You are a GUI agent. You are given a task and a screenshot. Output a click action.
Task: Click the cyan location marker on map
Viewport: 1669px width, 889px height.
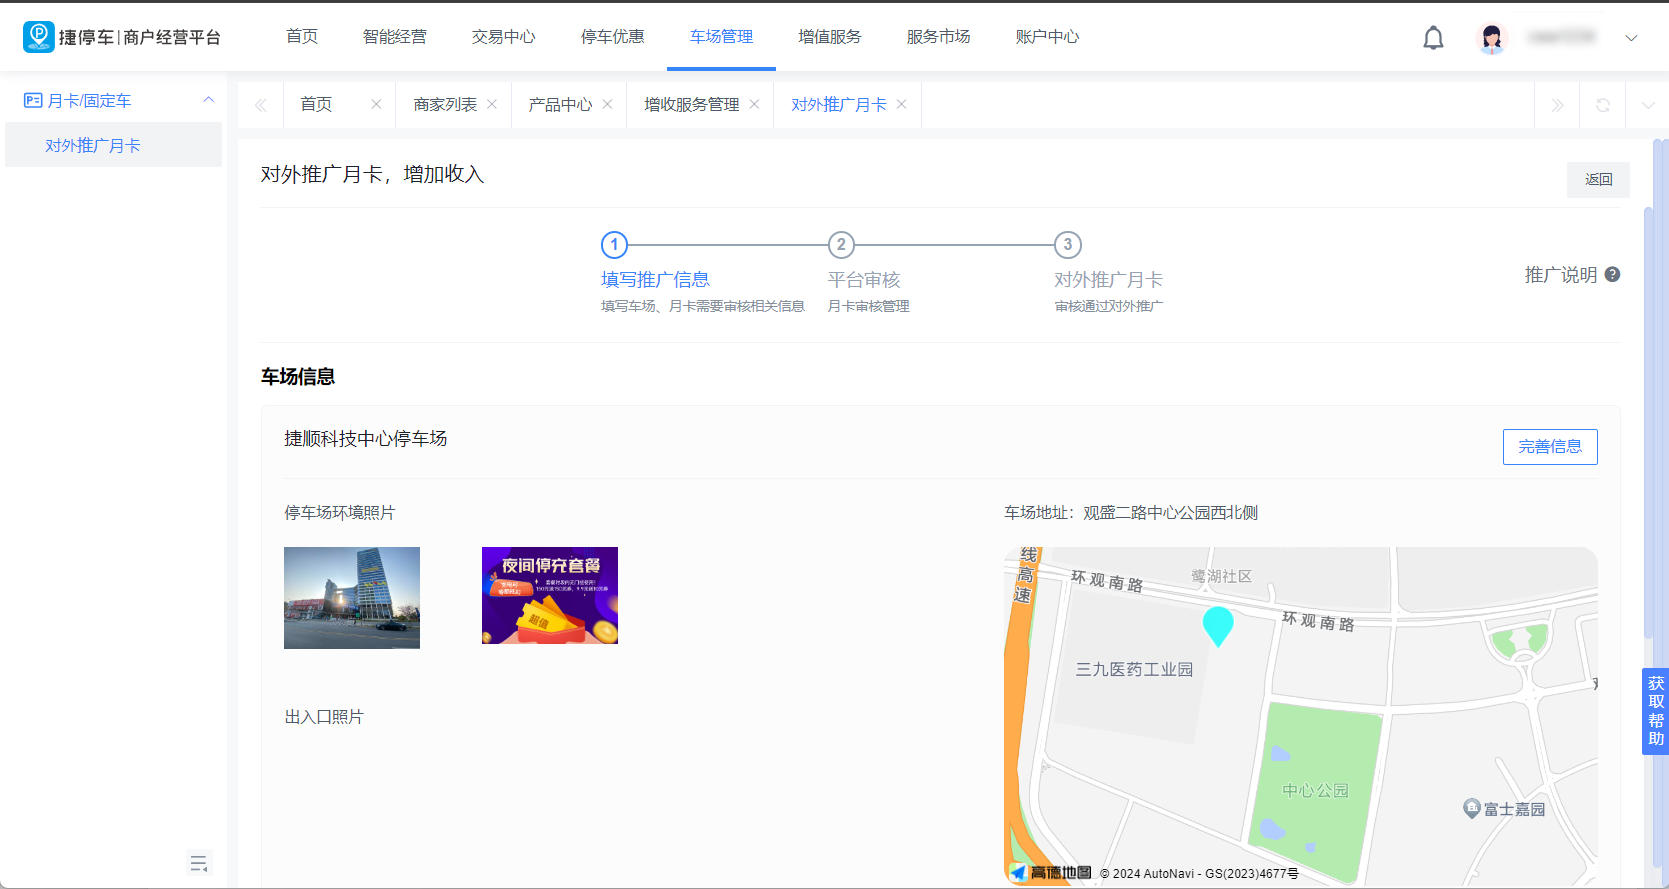pos(1217,625)
